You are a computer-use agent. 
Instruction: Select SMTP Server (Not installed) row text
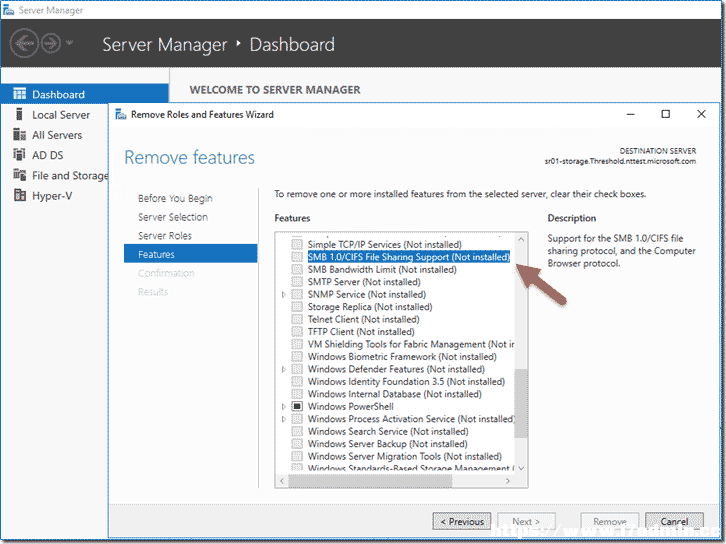364,282
